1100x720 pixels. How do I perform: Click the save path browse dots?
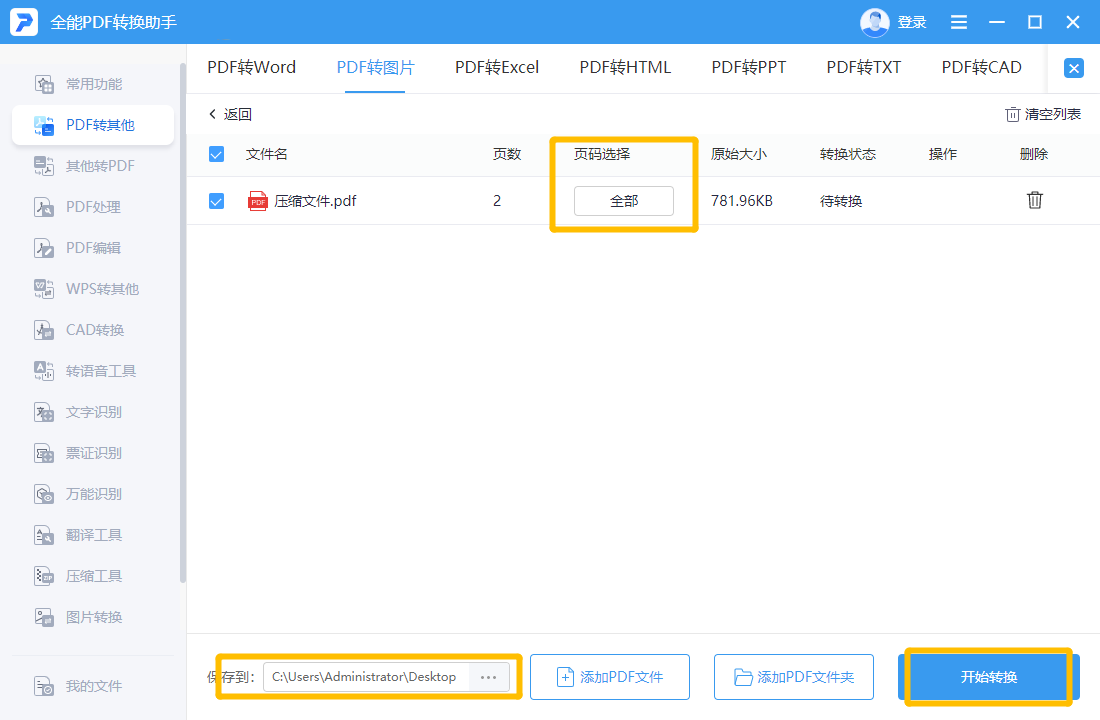coord(488,677)
